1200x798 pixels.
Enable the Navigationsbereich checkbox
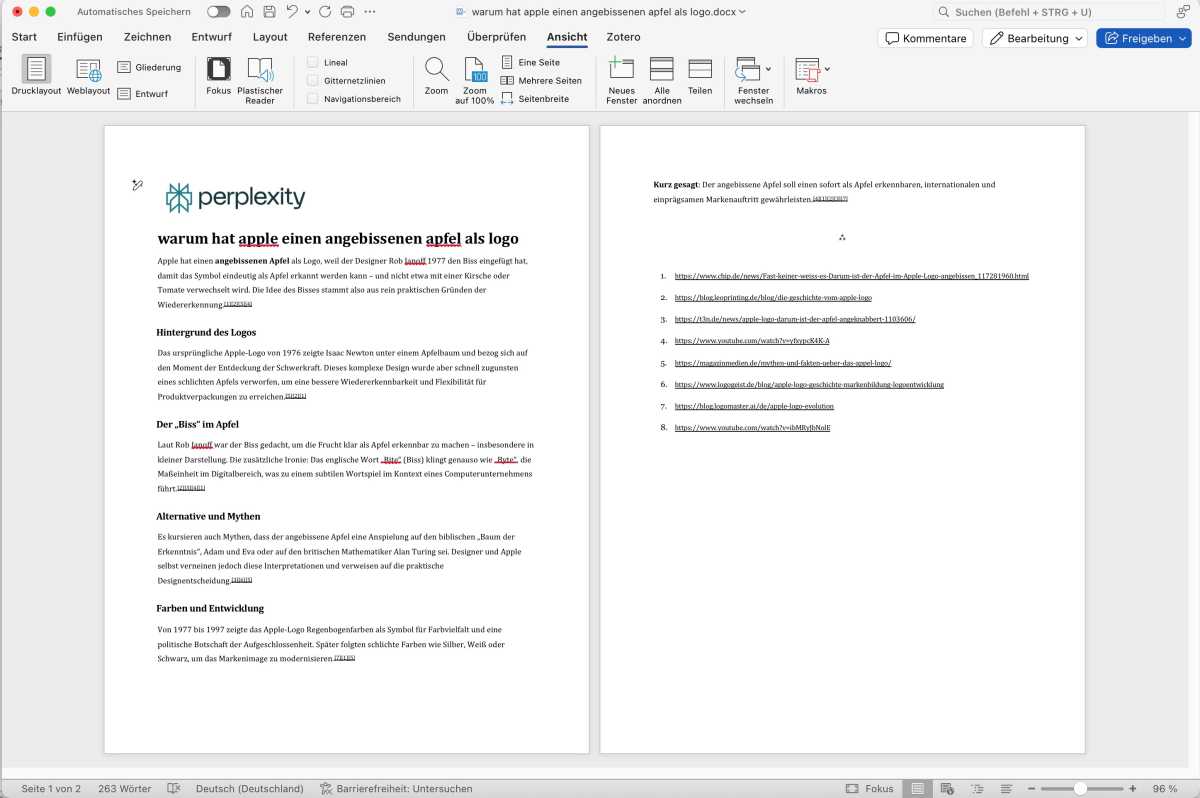pyautogui.click(x=313, y=99)
